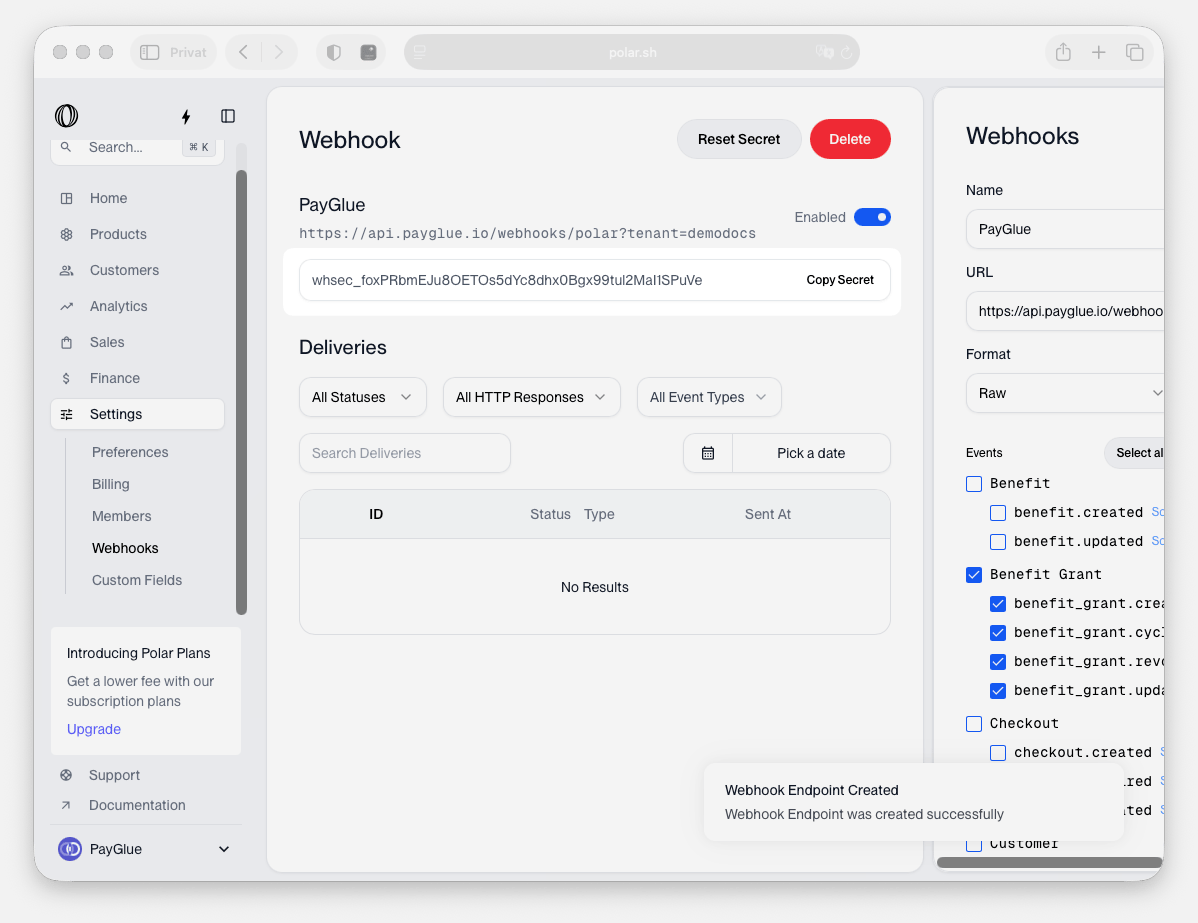Open the Format Raw dropdown
Viewport: 1198px width, 923px height.
(x=1065, y=393)
